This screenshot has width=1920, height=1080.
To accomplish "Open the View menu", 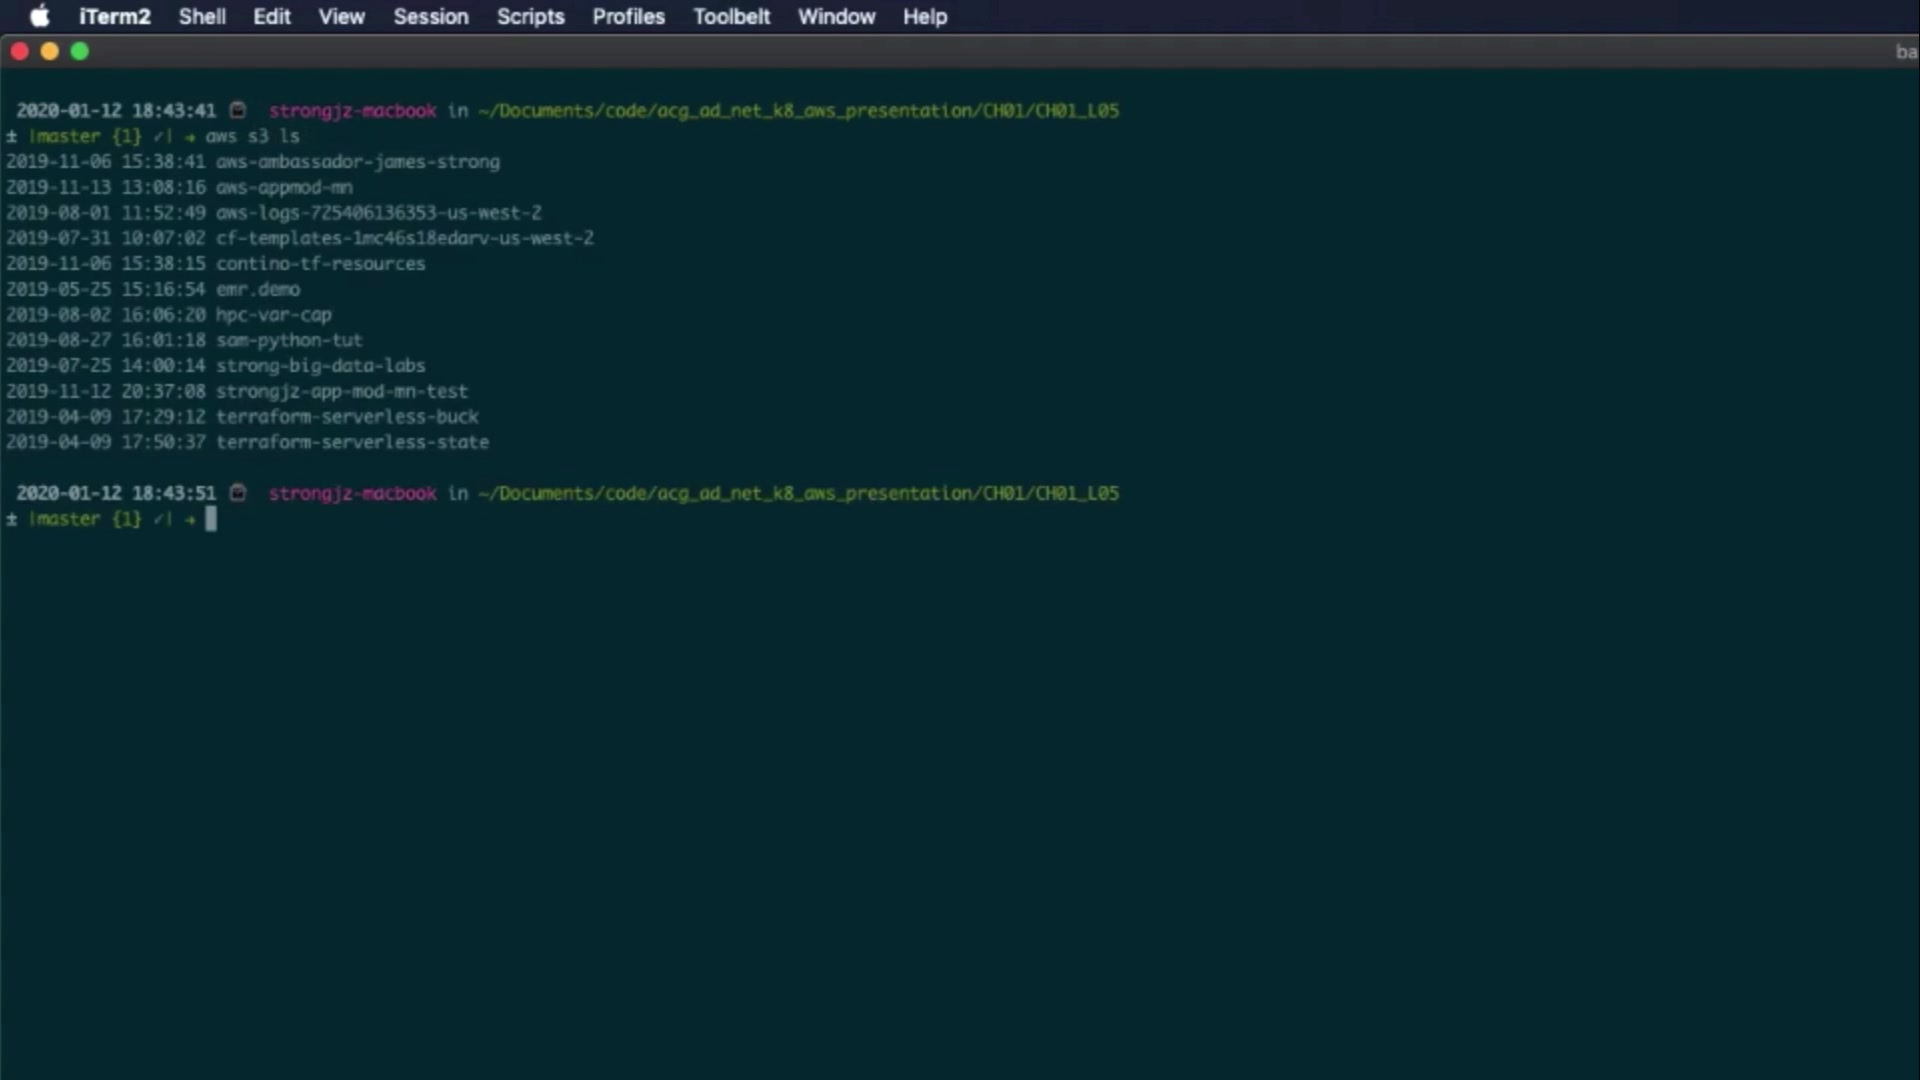I will click(341, 17).
